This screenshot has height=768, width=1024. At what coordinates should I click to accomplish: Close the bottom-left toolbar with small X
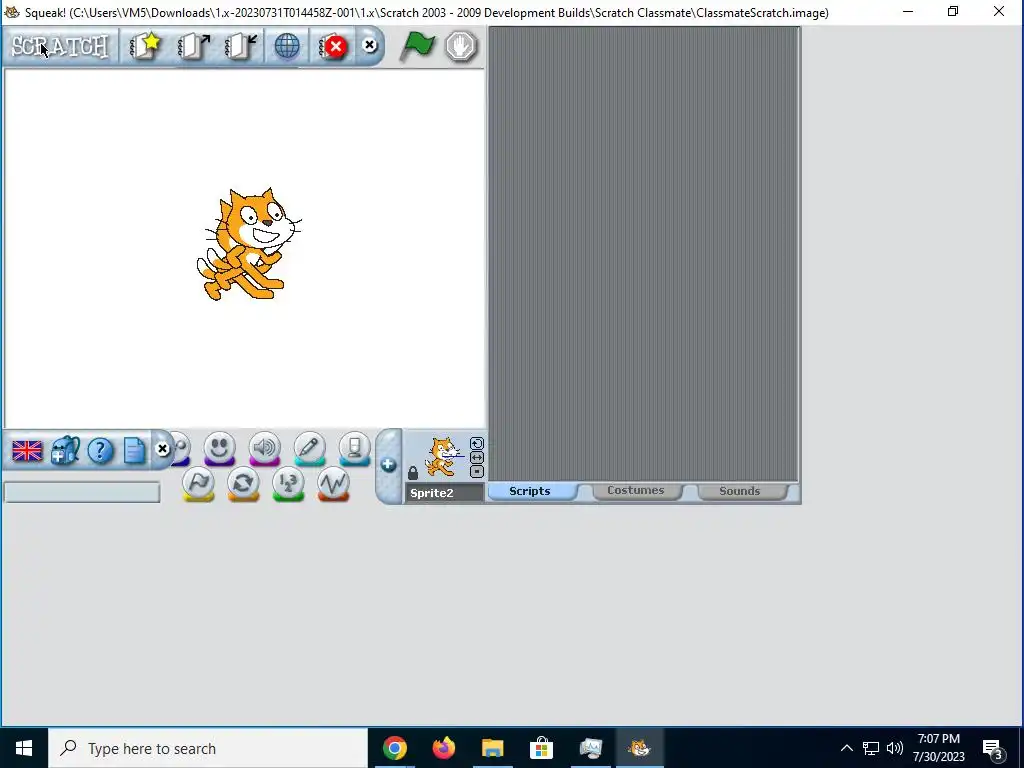click(x=163, y=449)
